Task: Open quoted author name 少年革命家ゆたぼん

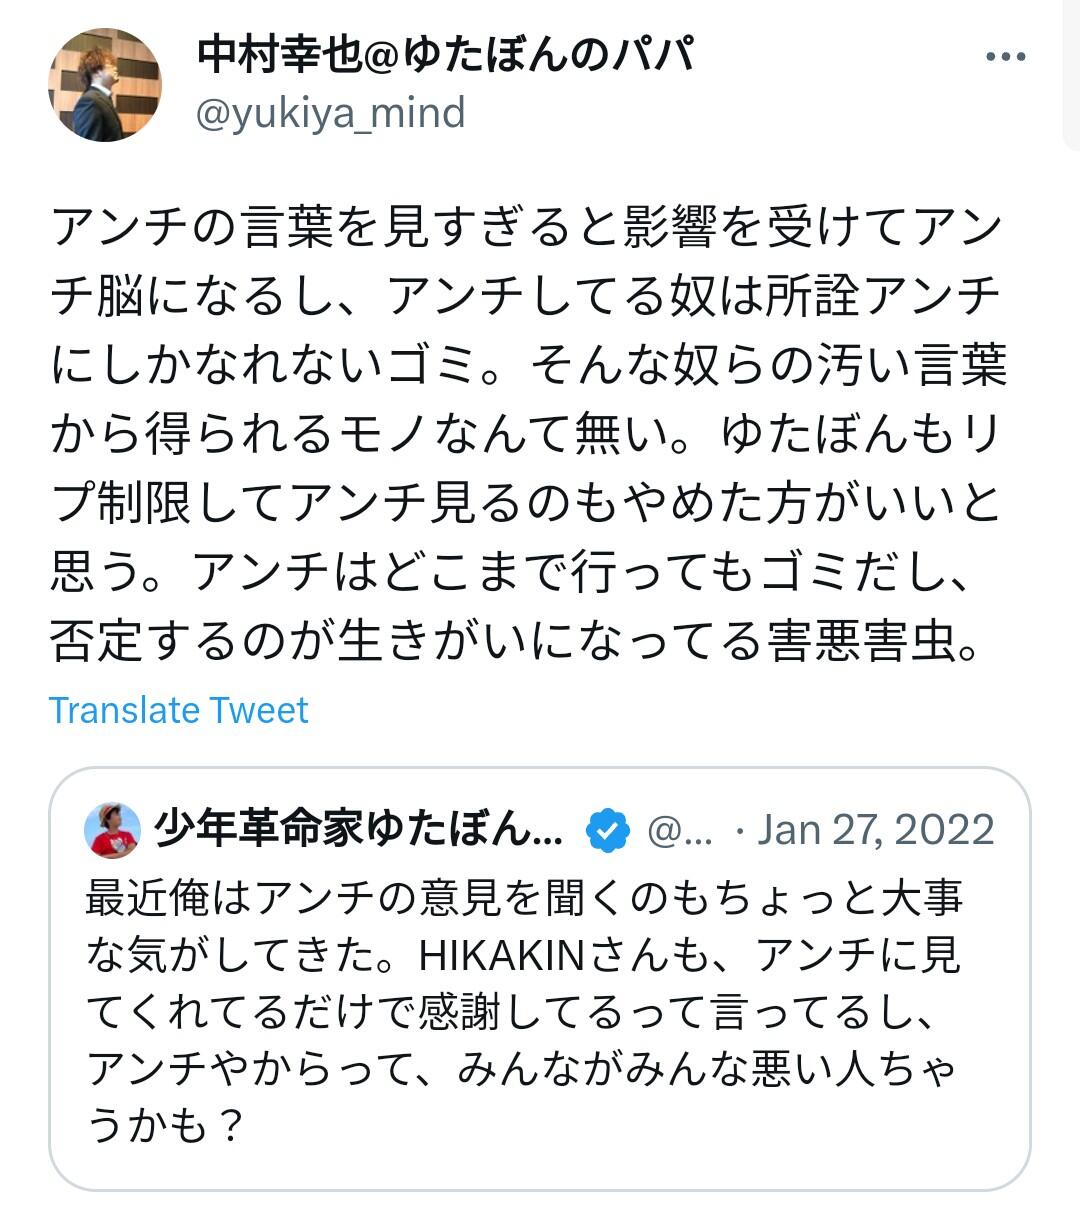Action: (x=359, y=830)
